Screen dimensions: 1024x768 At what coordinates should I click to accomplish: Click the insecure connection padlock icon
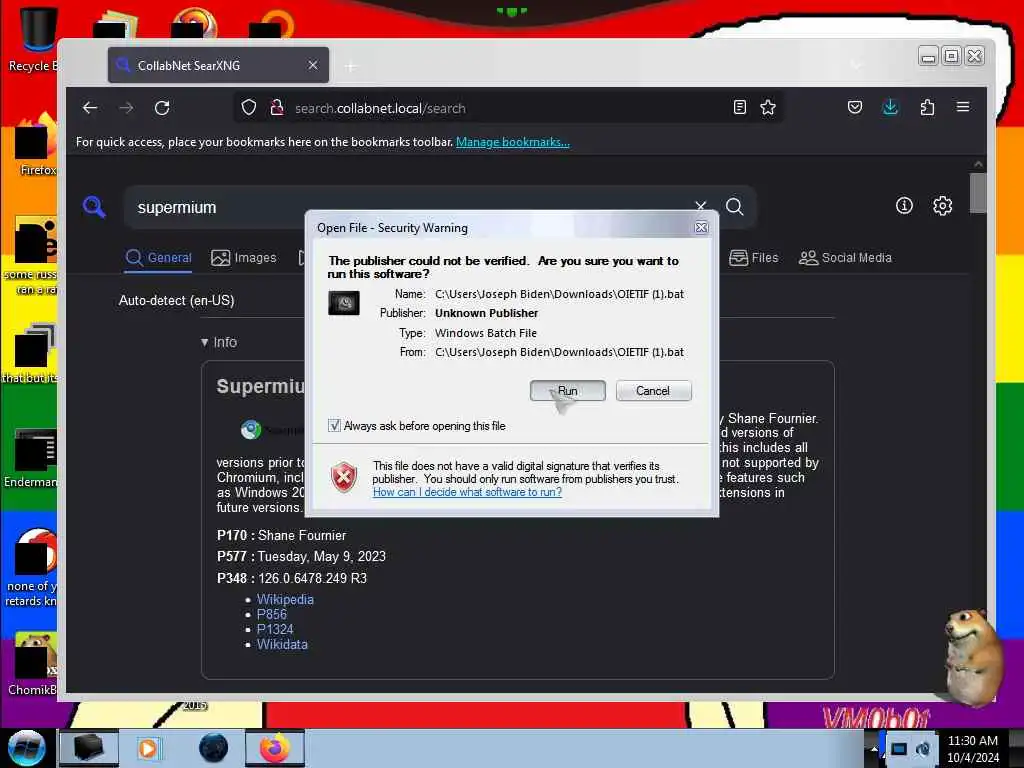(277, 107)
